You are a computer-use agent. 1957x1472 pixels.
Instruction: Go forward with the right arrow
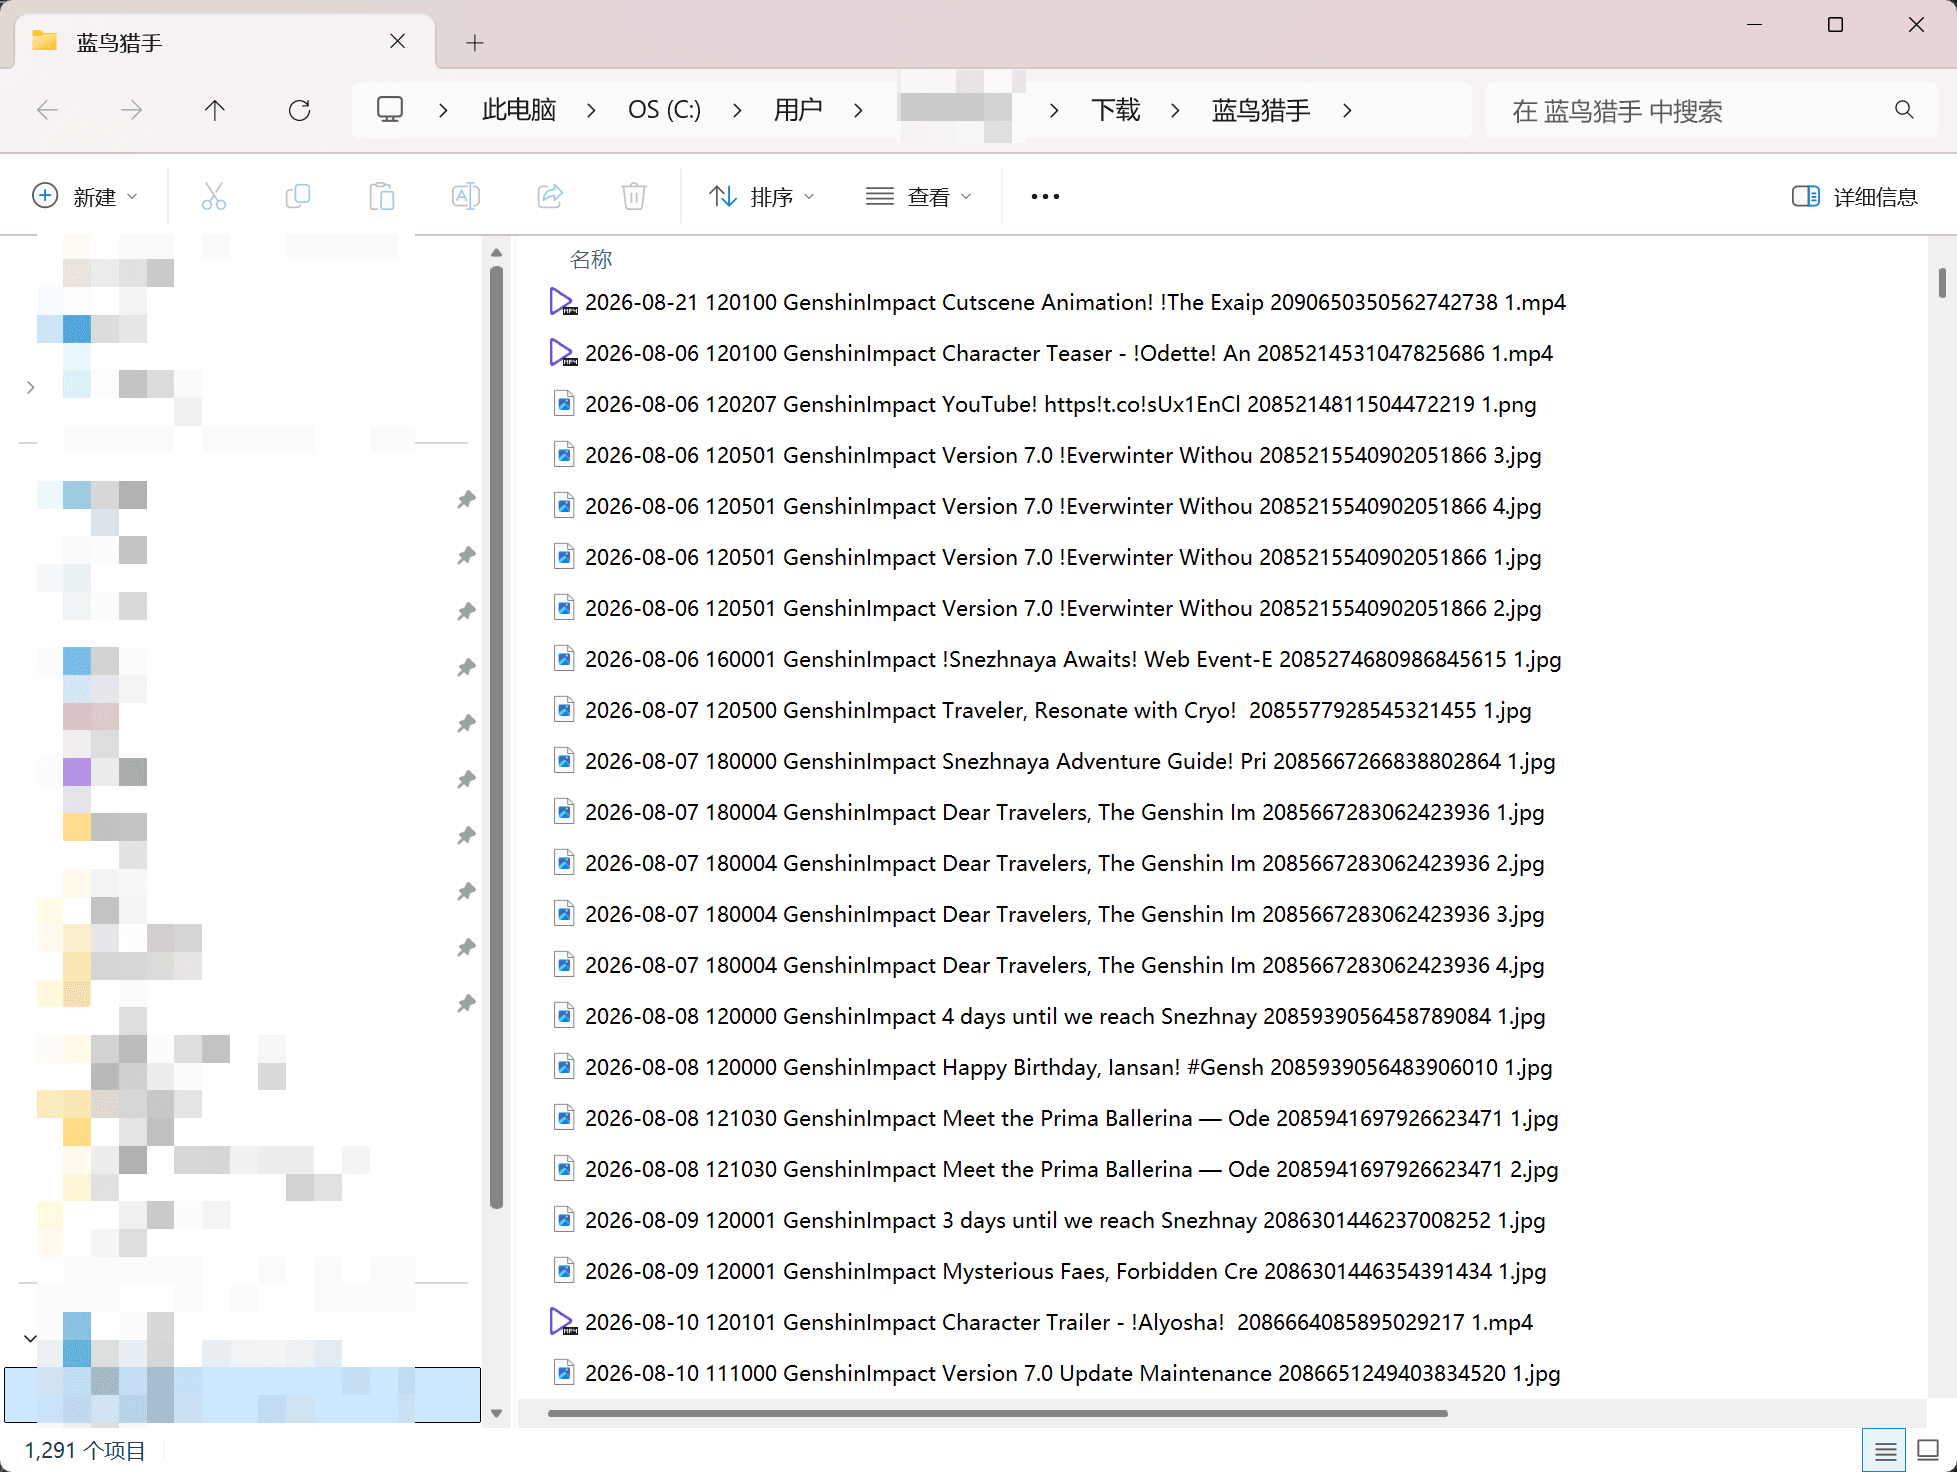click(x=131, y=110)
